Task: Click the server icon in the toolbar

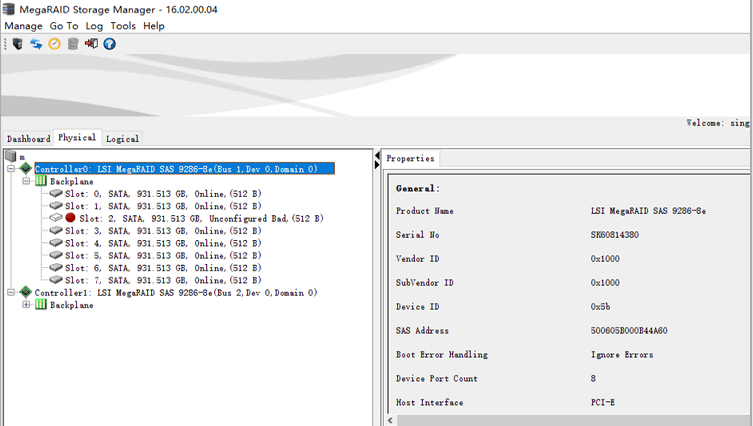Action: pos(18,44)
